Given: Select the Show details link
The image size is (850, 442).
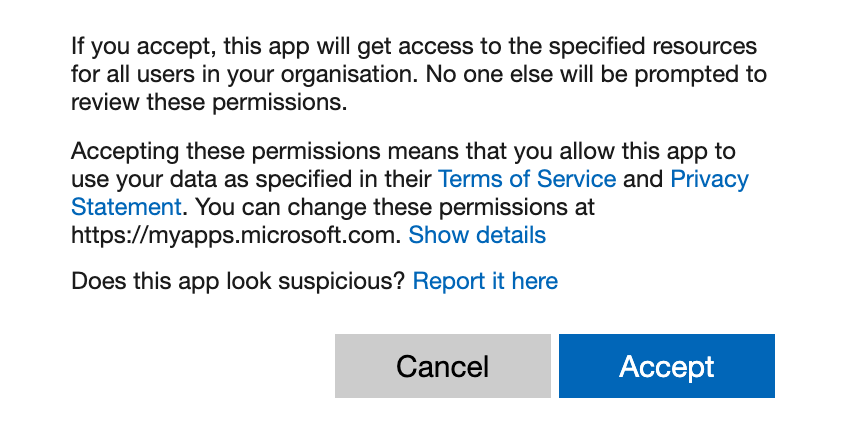Looking at the screenshot, I should click(477, 235).
